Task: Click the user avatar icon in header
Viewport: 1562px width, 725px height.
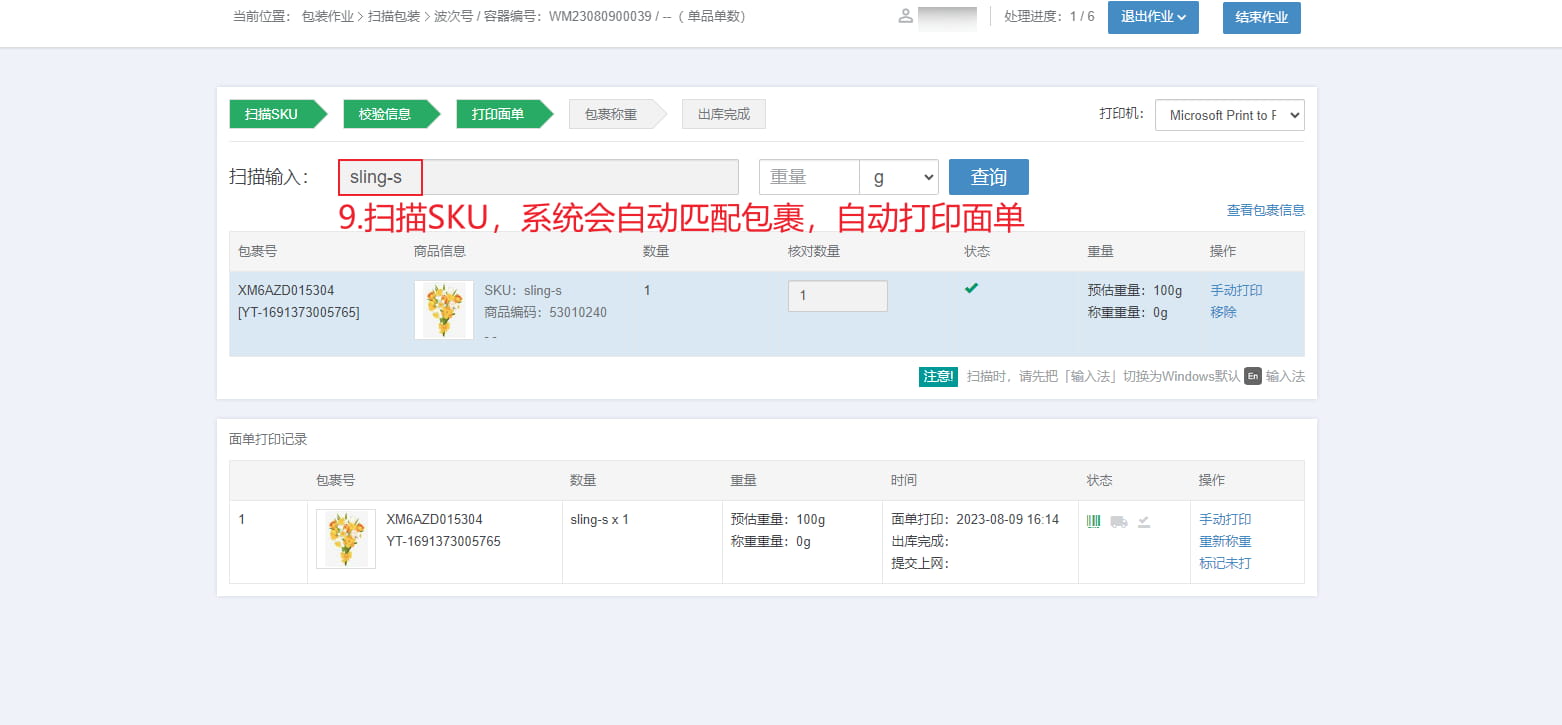Action: click(x=906, y=16)
